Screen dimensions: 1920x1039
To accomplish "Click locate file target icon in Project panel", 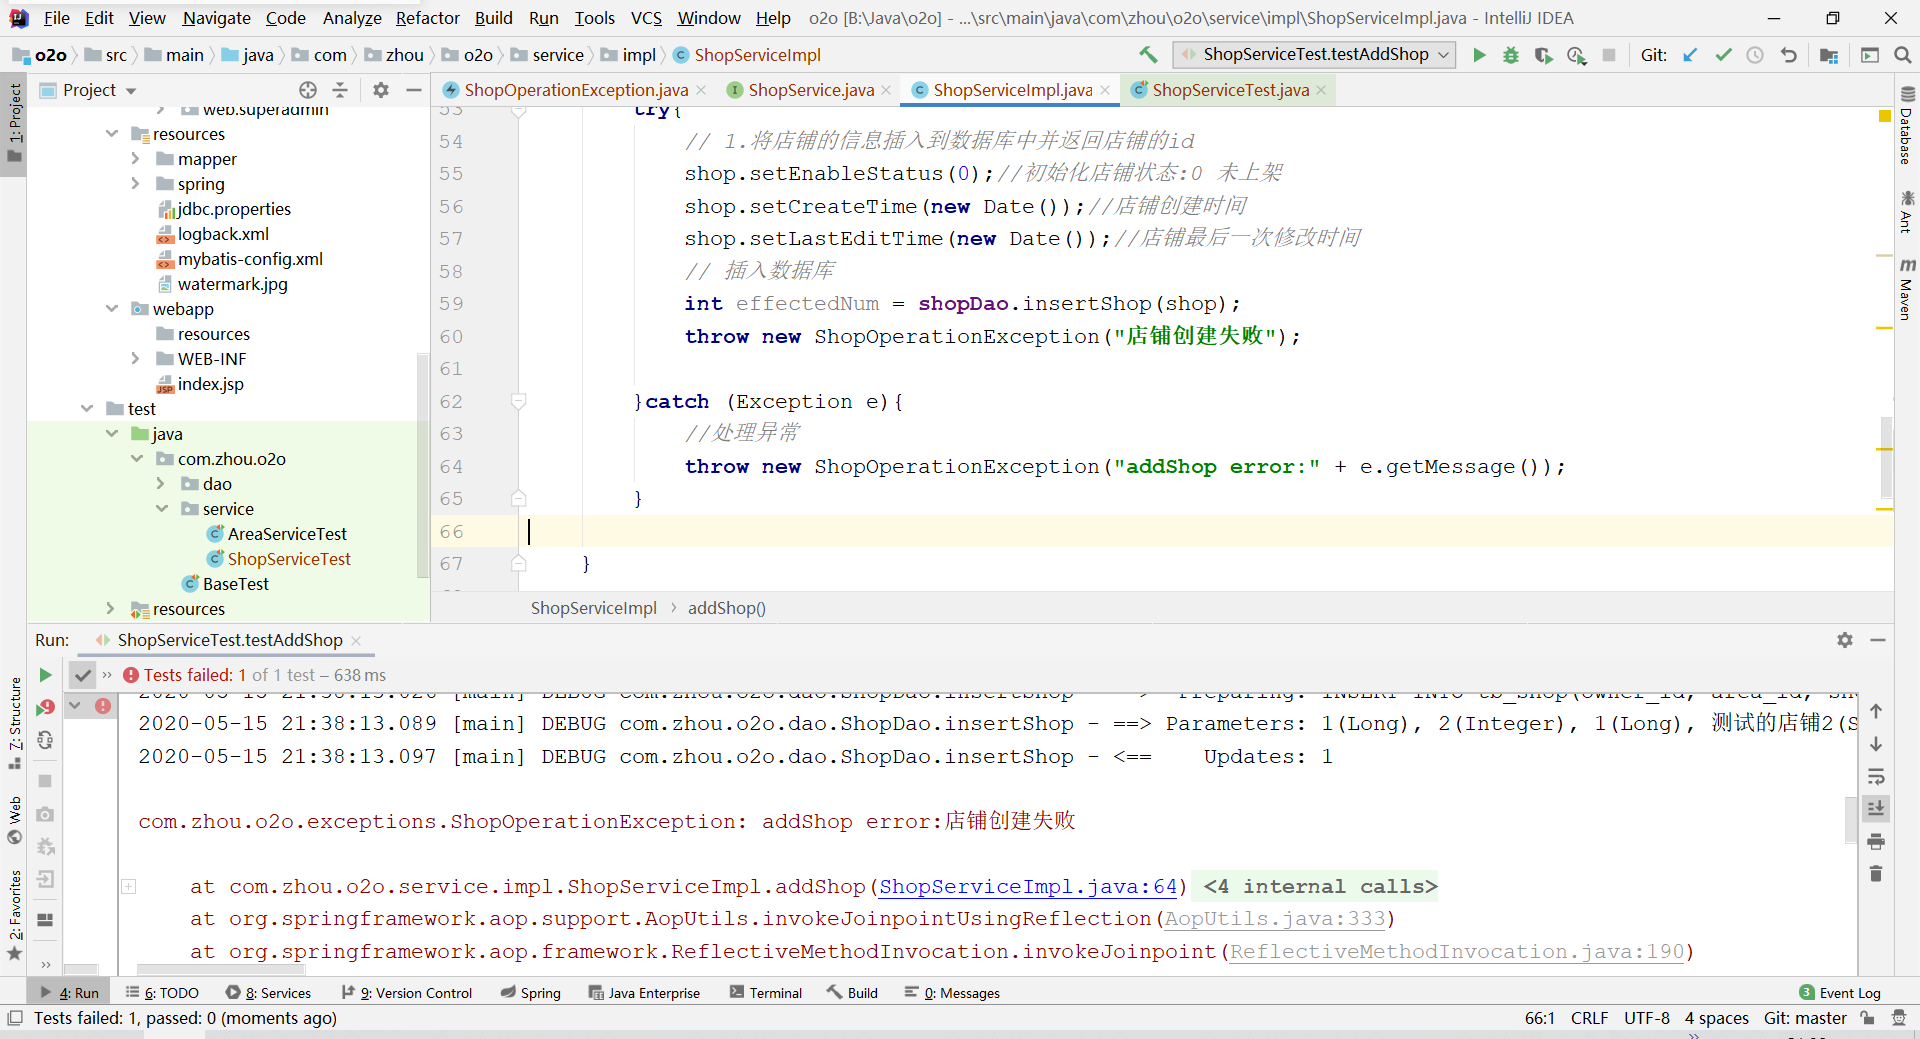I will (308, 90).
